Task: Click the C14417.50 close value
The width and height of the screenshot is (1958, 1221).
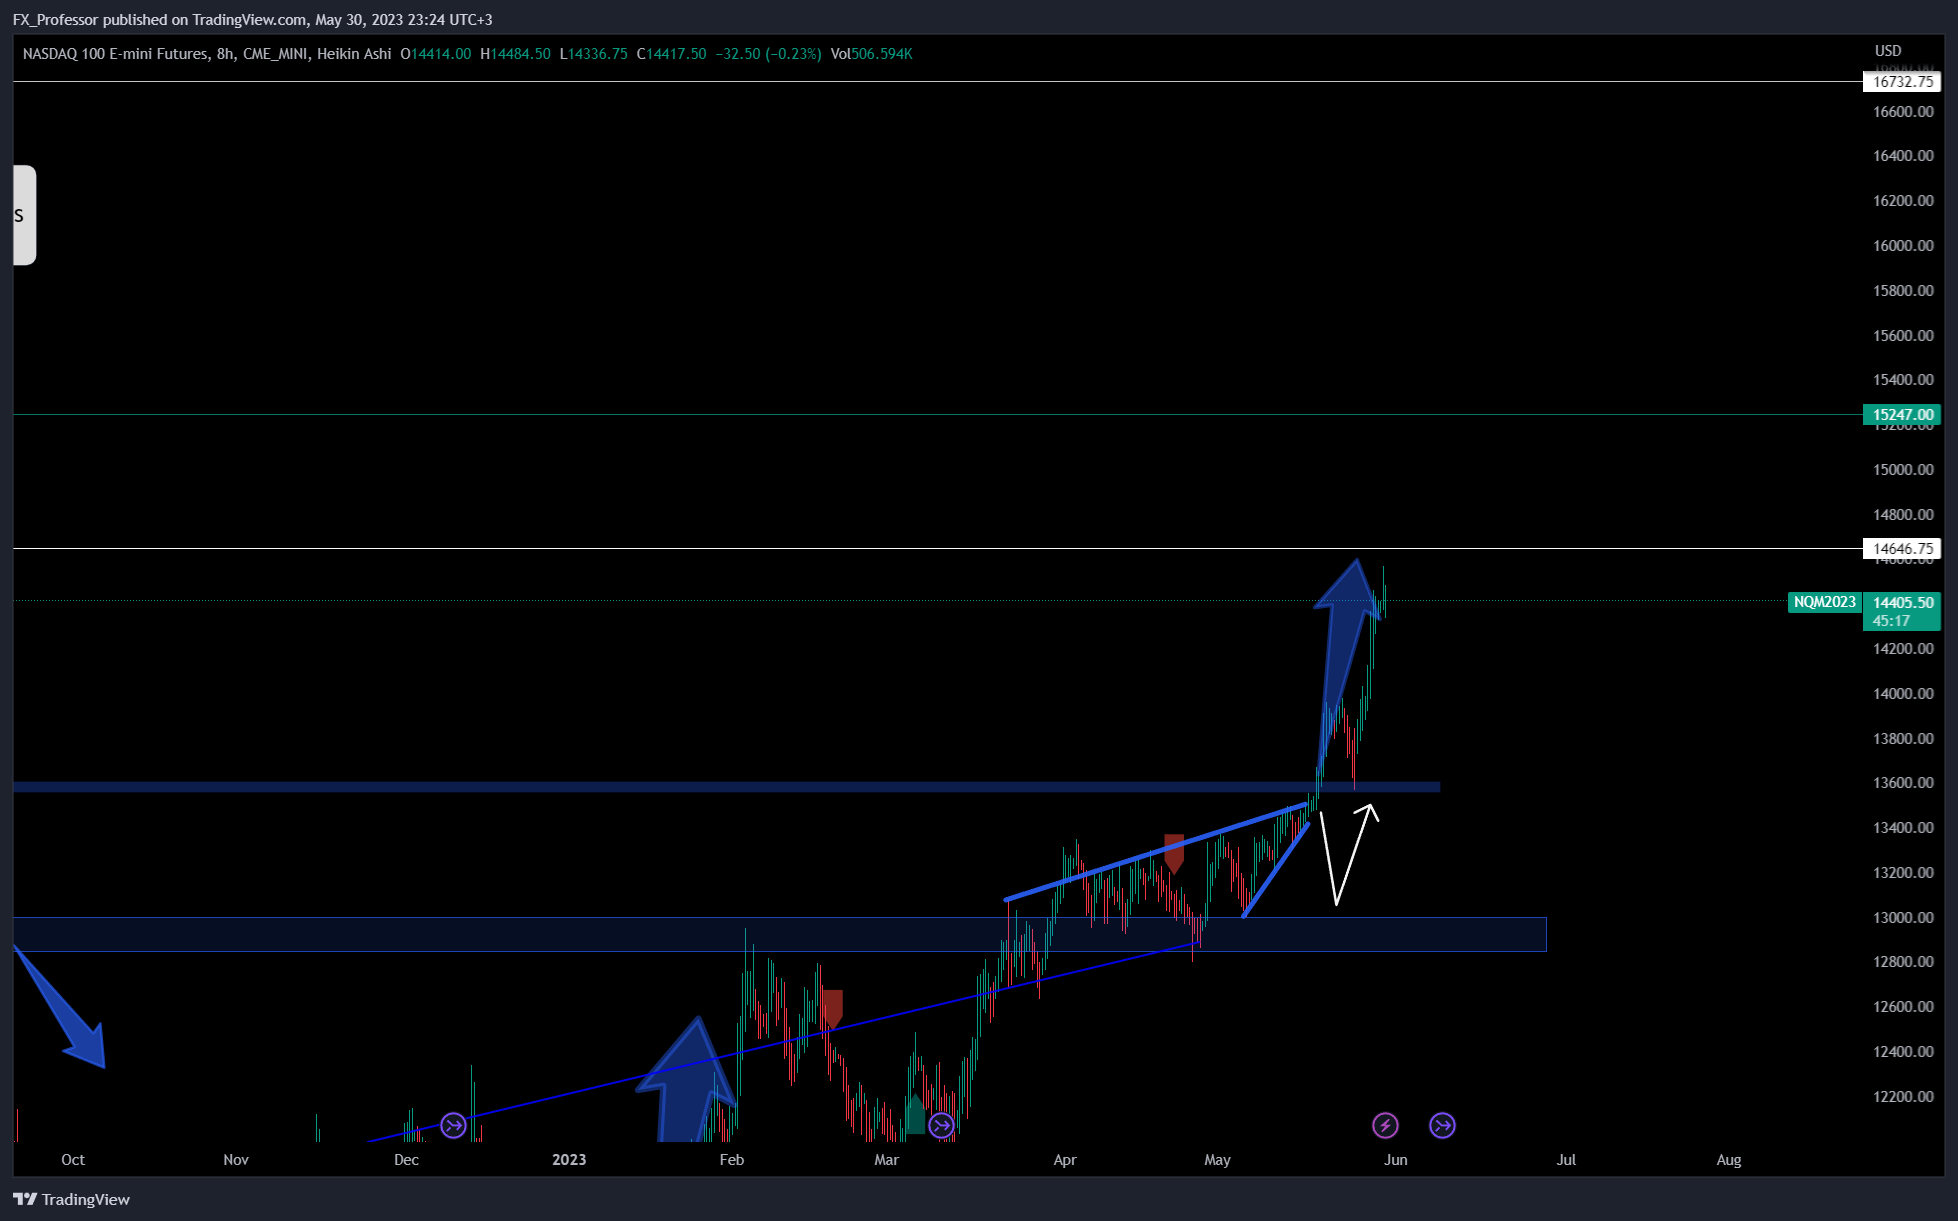Action: click(671, 54)
